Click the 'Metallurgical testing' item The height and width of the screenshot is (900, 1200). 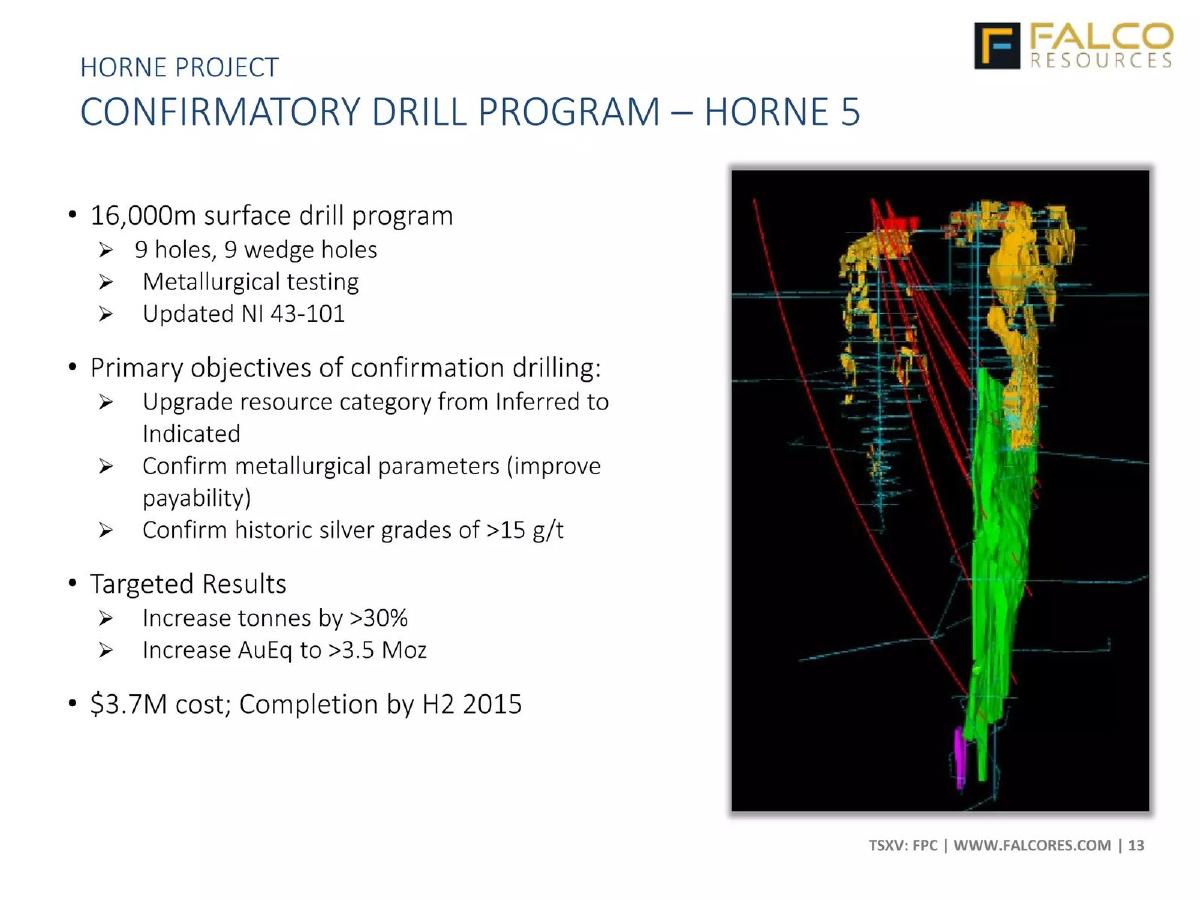(250, 281)
